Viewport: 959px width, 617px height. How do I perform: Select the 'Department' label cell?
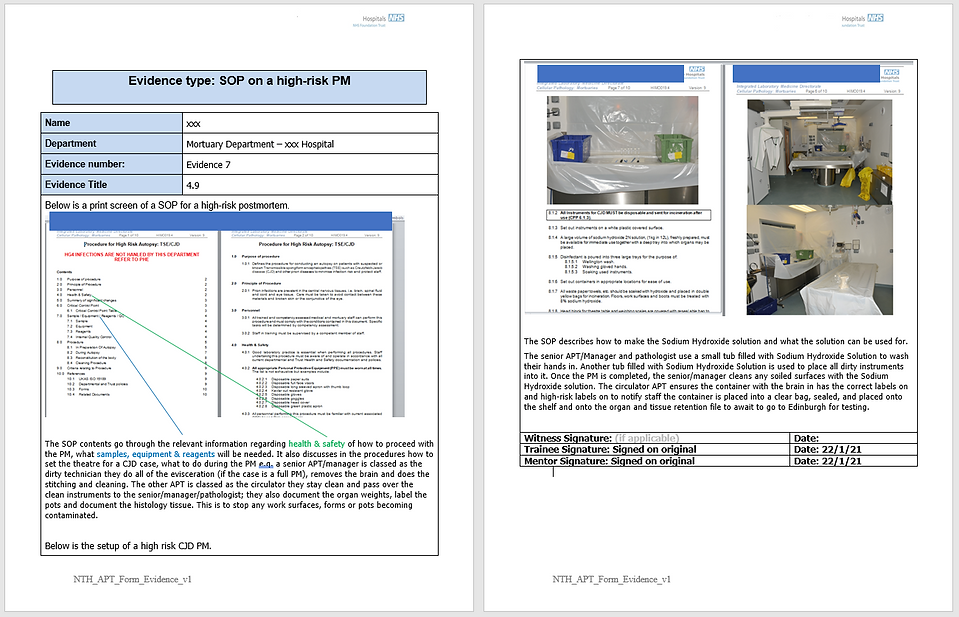click(112, 144)
